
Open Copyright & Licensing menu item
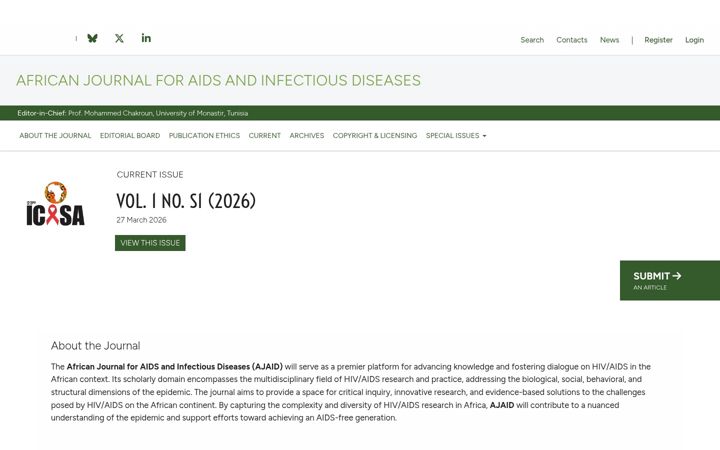point(375,135)
